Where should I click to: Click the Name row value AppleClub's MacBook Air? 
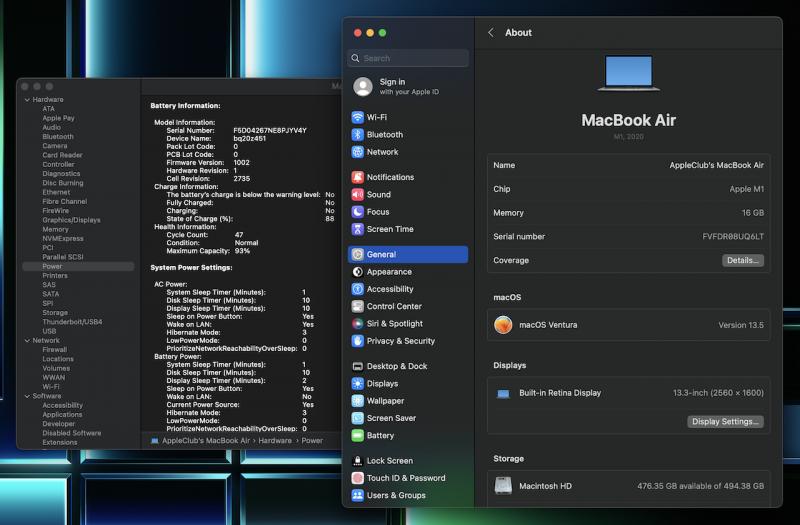click(716, 165)
